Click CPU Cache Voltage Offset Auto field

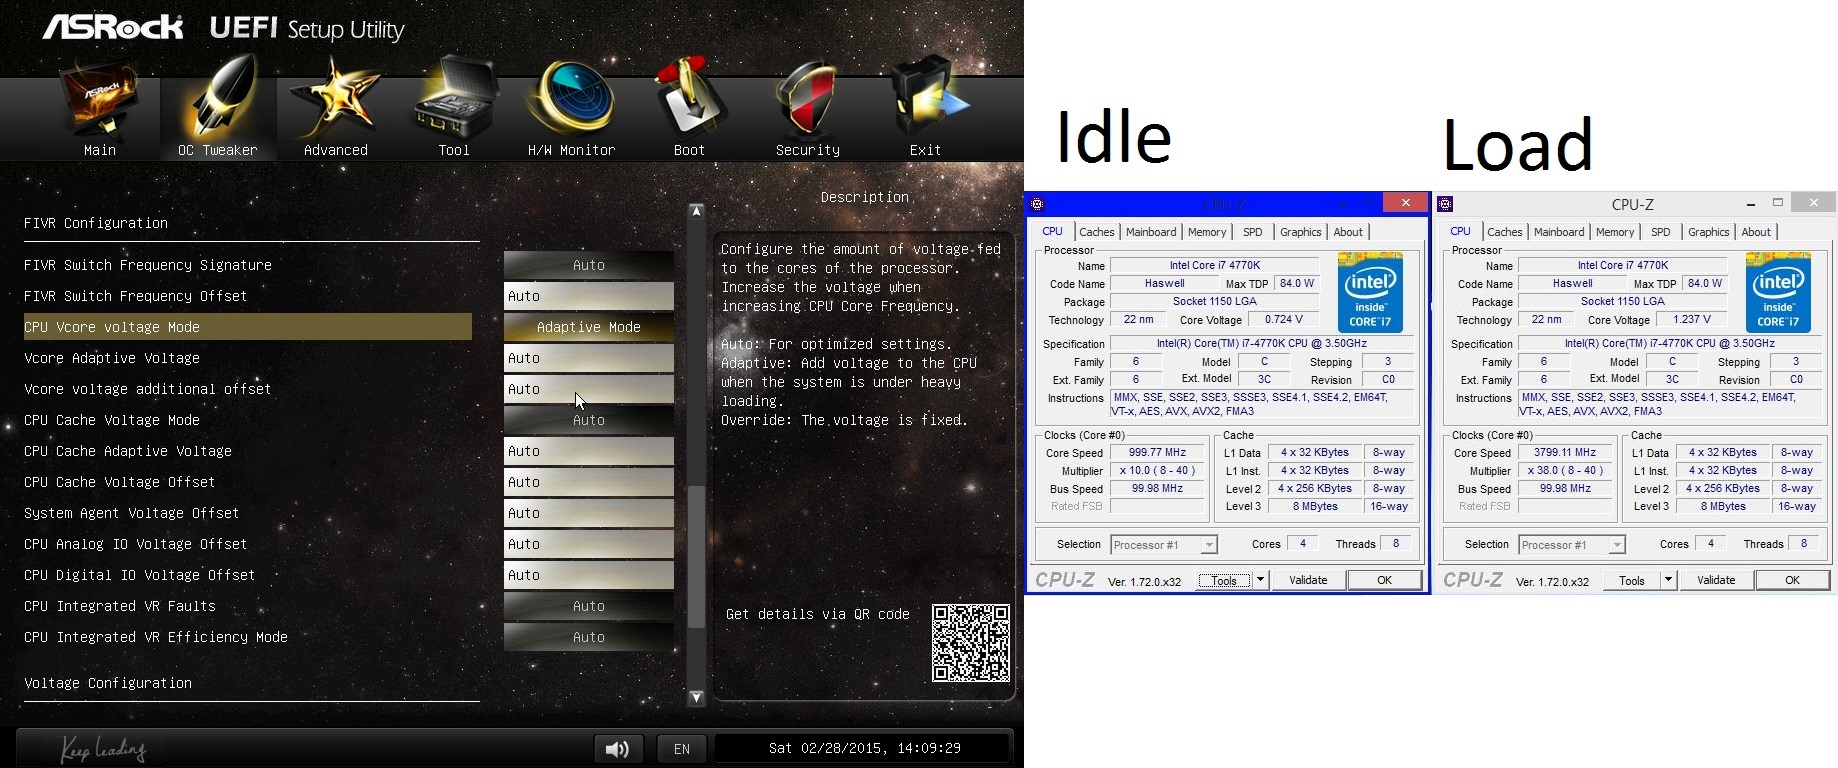pyautogui.click(x=589, y=482)
